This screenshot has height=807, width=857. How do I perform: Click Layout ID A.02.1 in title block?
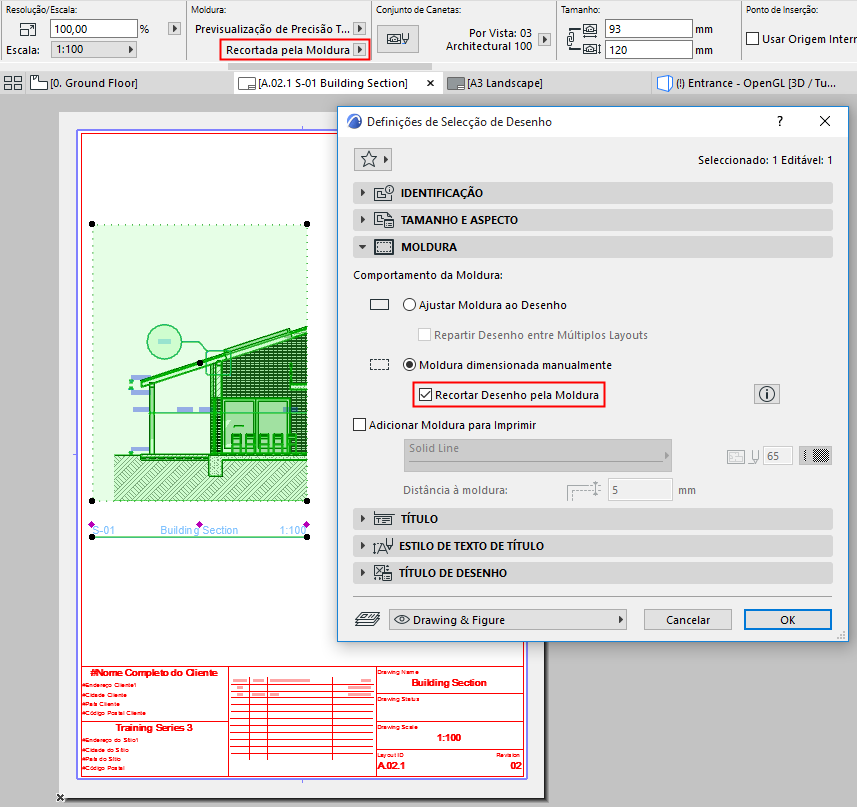tap(392, 765)
